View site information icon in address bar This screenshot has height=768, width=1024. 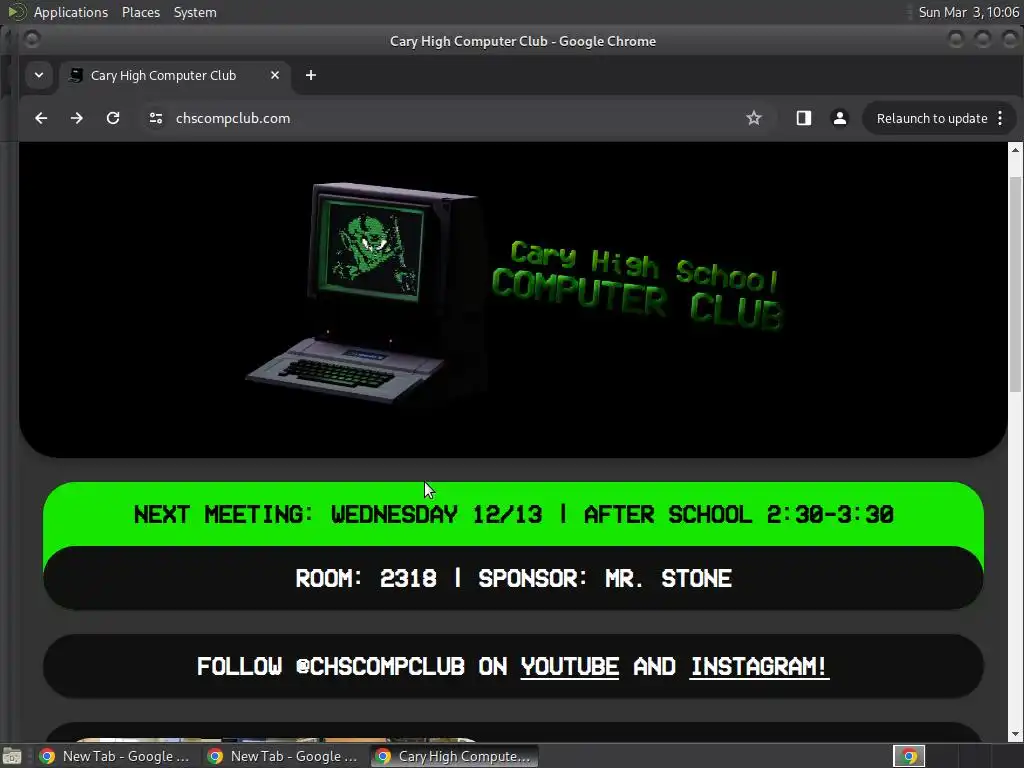click(x=155, y=118)
